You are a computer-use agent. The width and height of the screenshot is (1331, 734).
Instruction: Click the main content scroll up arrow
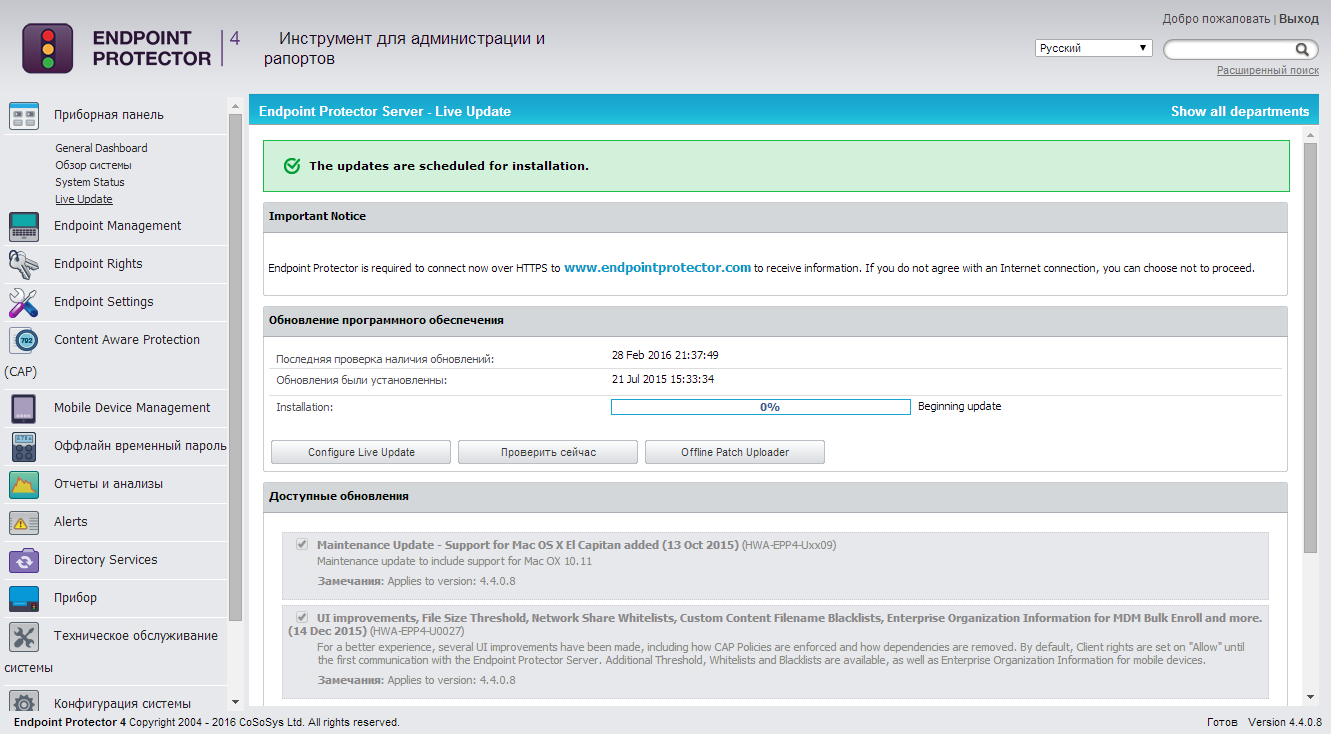[x=1311, y=133]
